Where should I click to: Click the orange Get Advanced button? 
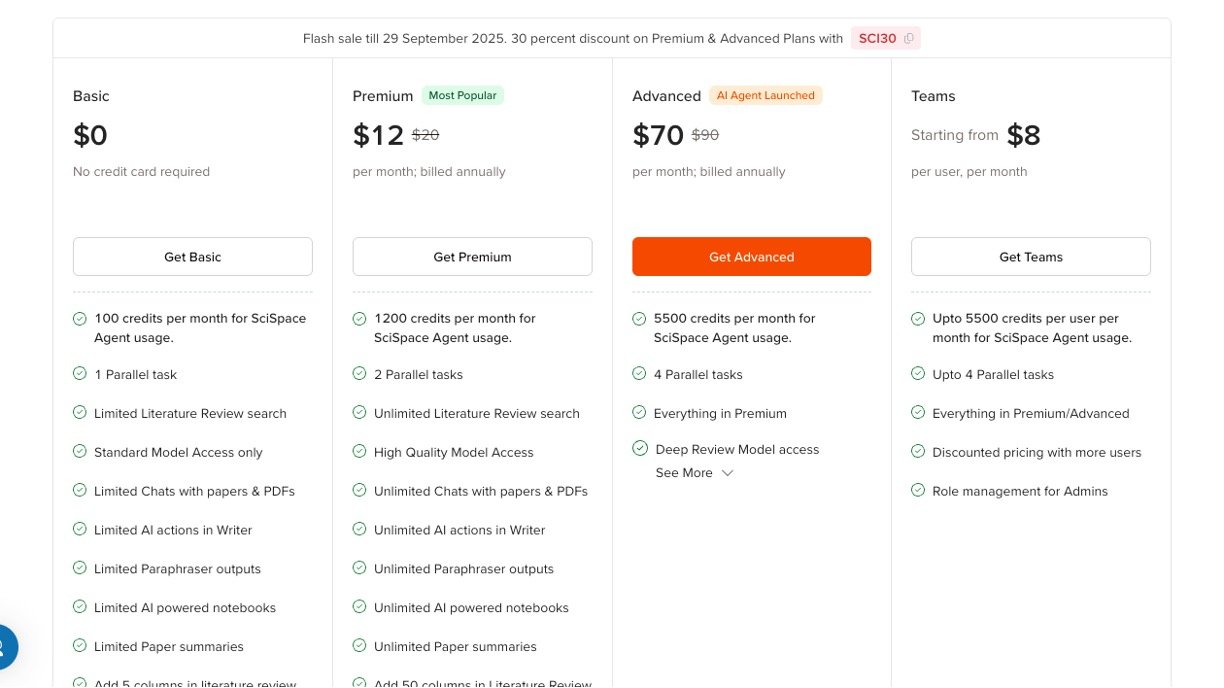(751, 257)
